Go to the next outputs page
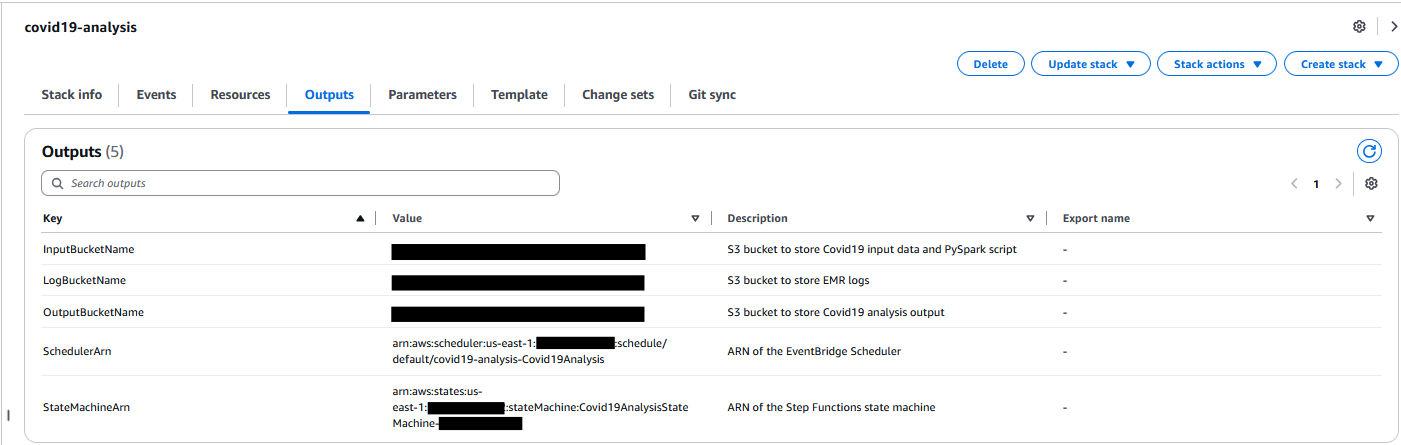This screenshot has height=445, width=1401. (1338, 184)
